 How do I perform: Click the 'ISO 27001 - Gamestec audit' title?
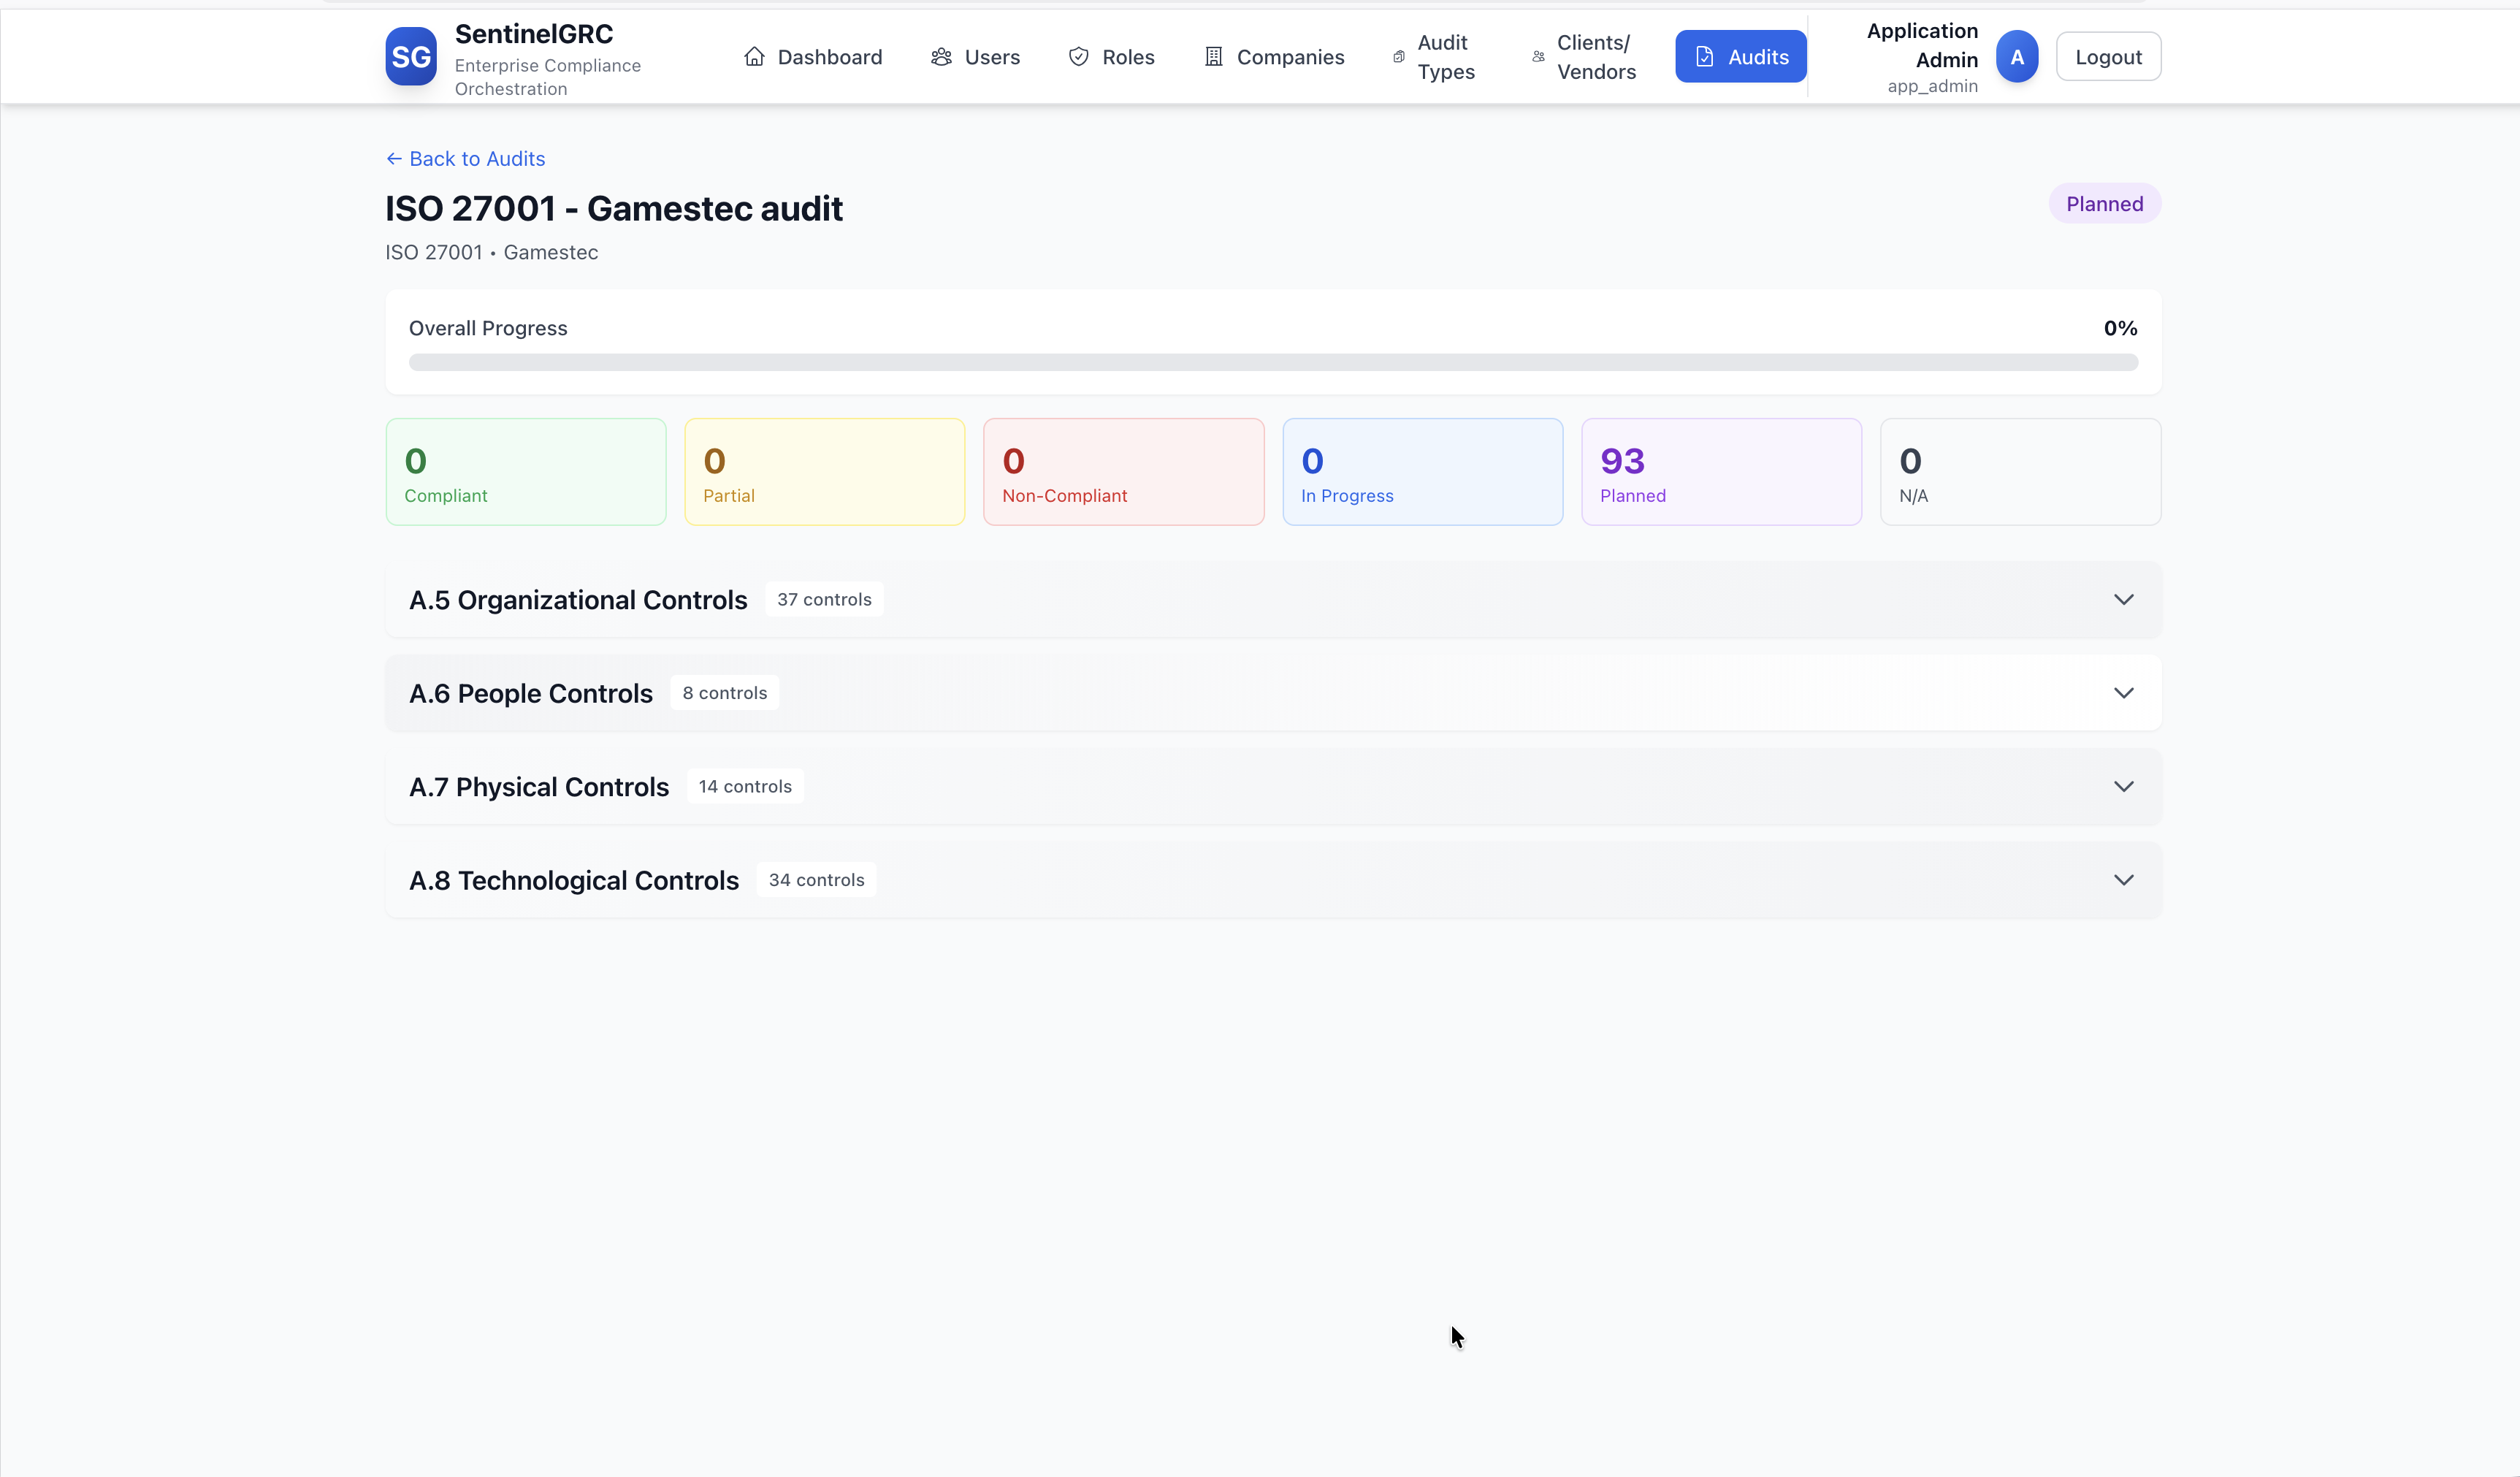coord(614,209)
